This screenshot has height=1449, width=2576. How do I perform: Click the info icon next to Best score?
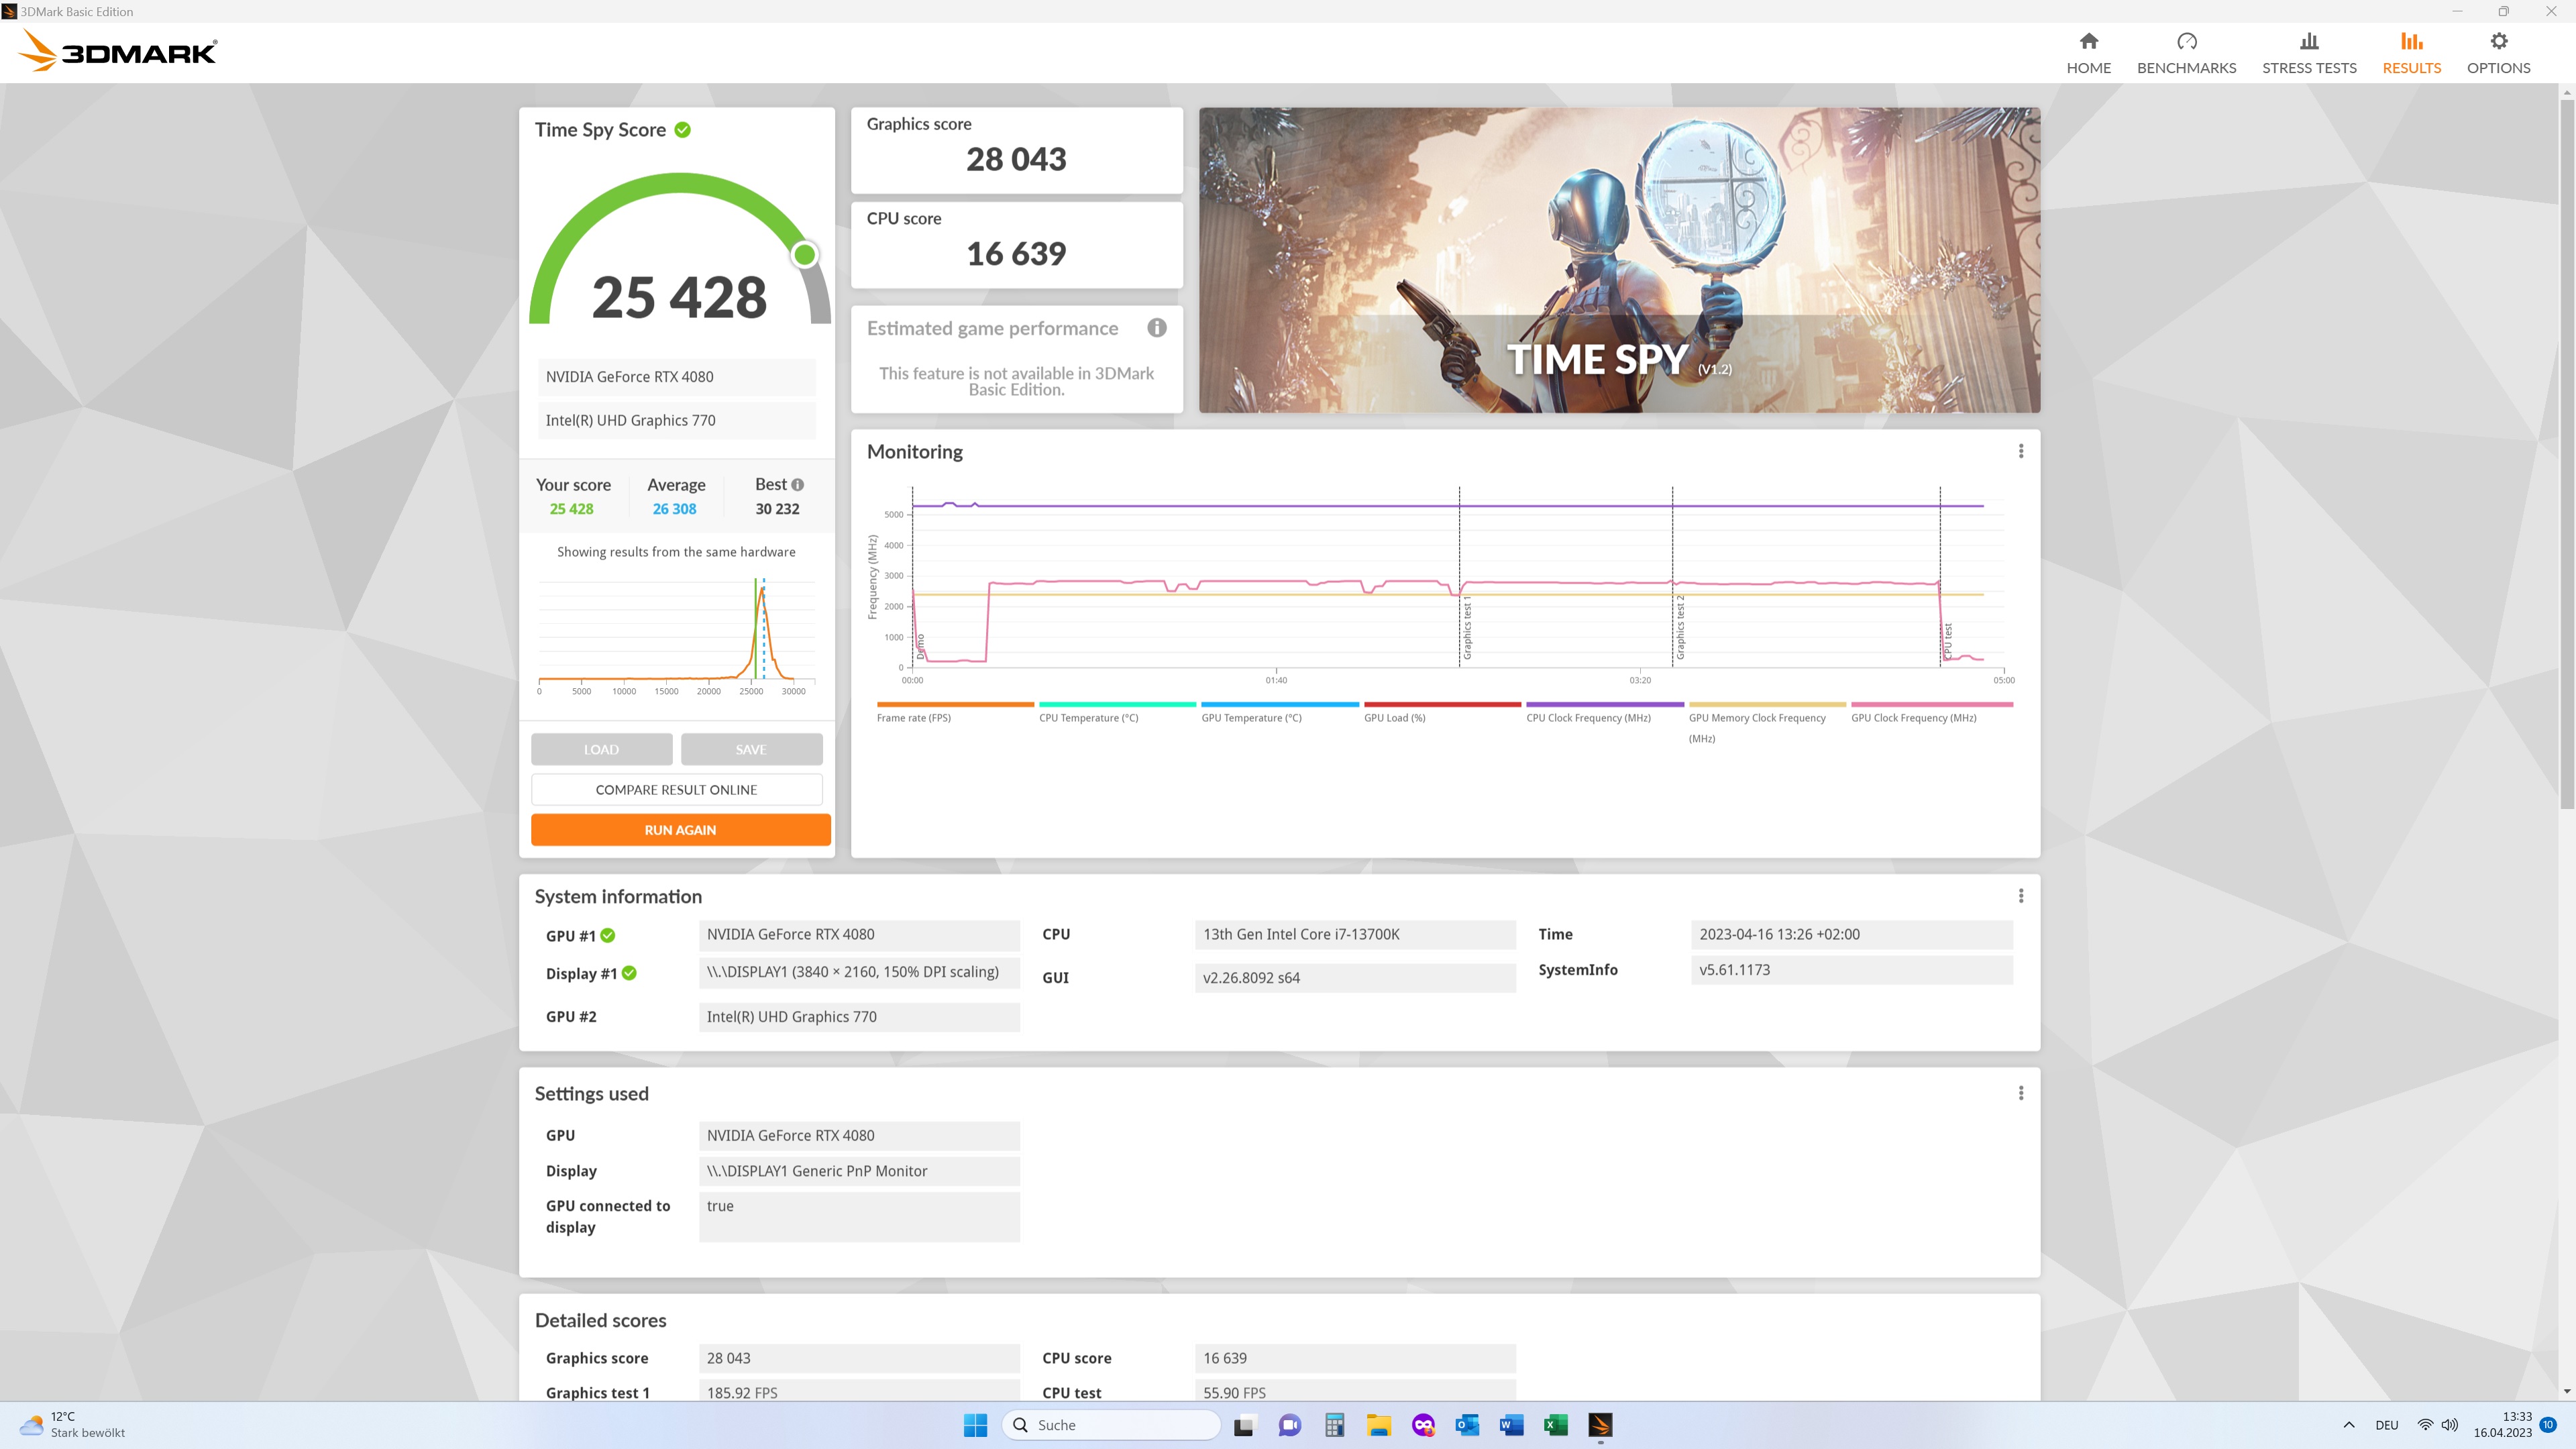pyautogui.click(x=797, y=485)
